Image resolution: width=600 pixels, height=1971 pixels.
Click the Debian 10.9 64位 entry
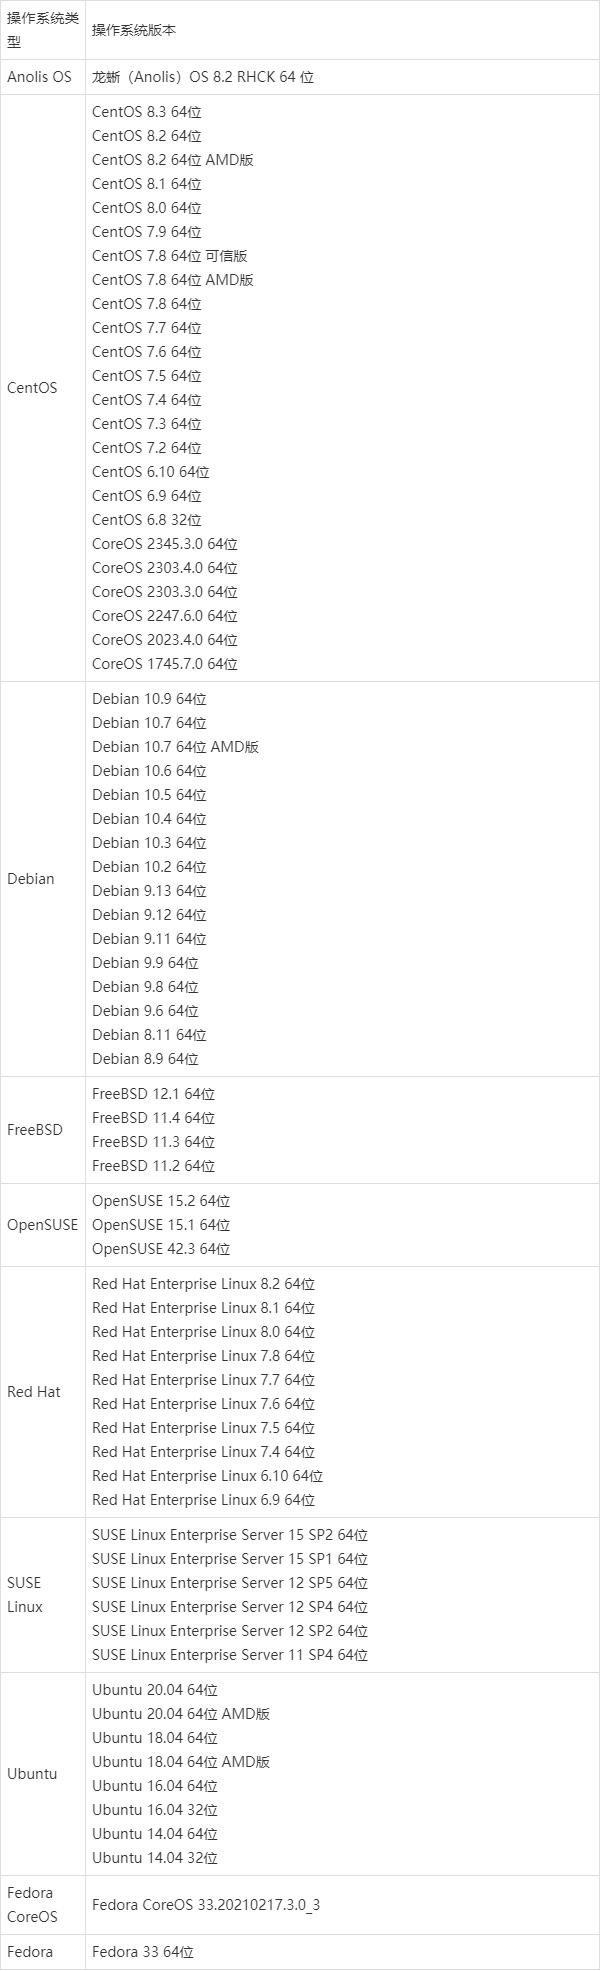pos(149,699)
